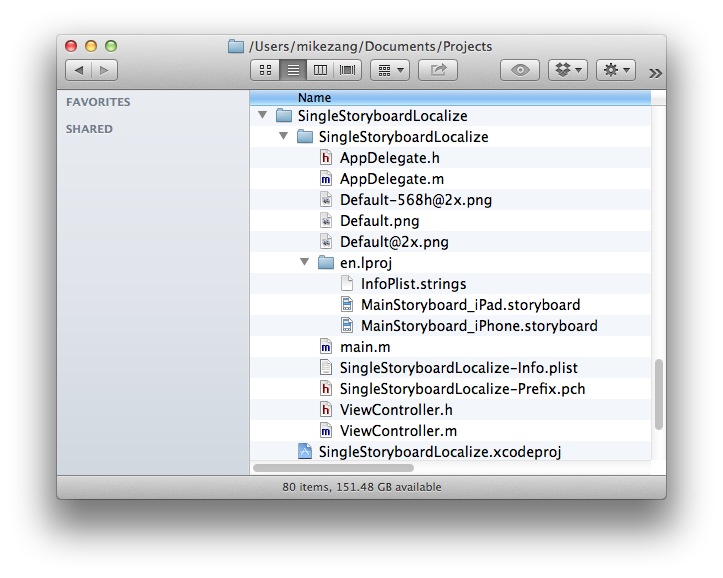Select the main.m source file icon
Image resolution: width=723 pixels, height=578 pixels.
point(326,347)
